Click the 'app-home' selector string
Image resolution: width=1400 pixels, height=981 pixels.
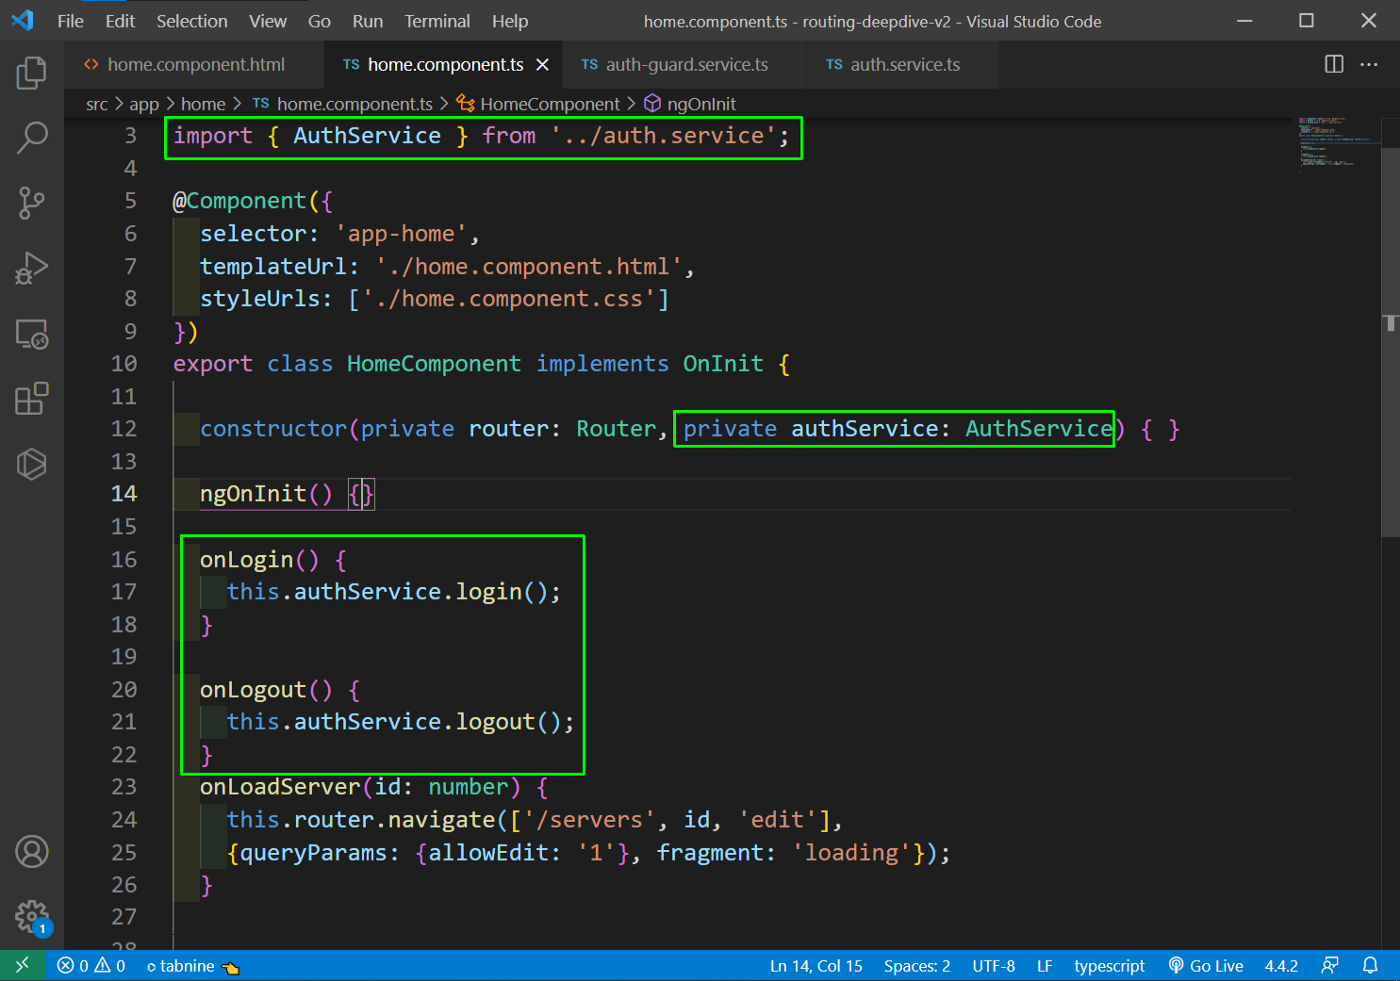click(400, 234)
